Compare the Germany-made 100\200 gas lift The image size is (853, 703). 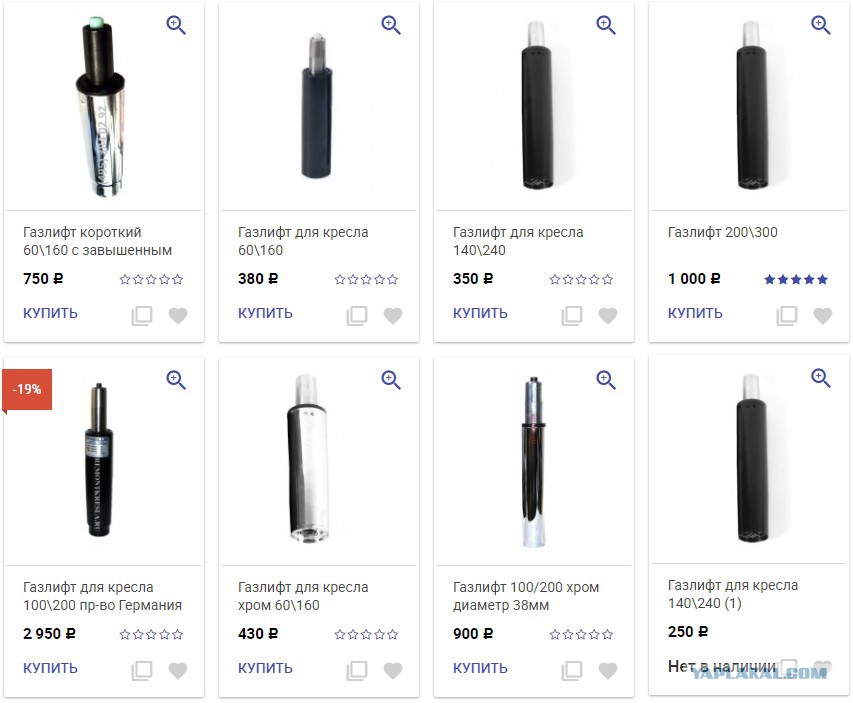click(142, 671)
